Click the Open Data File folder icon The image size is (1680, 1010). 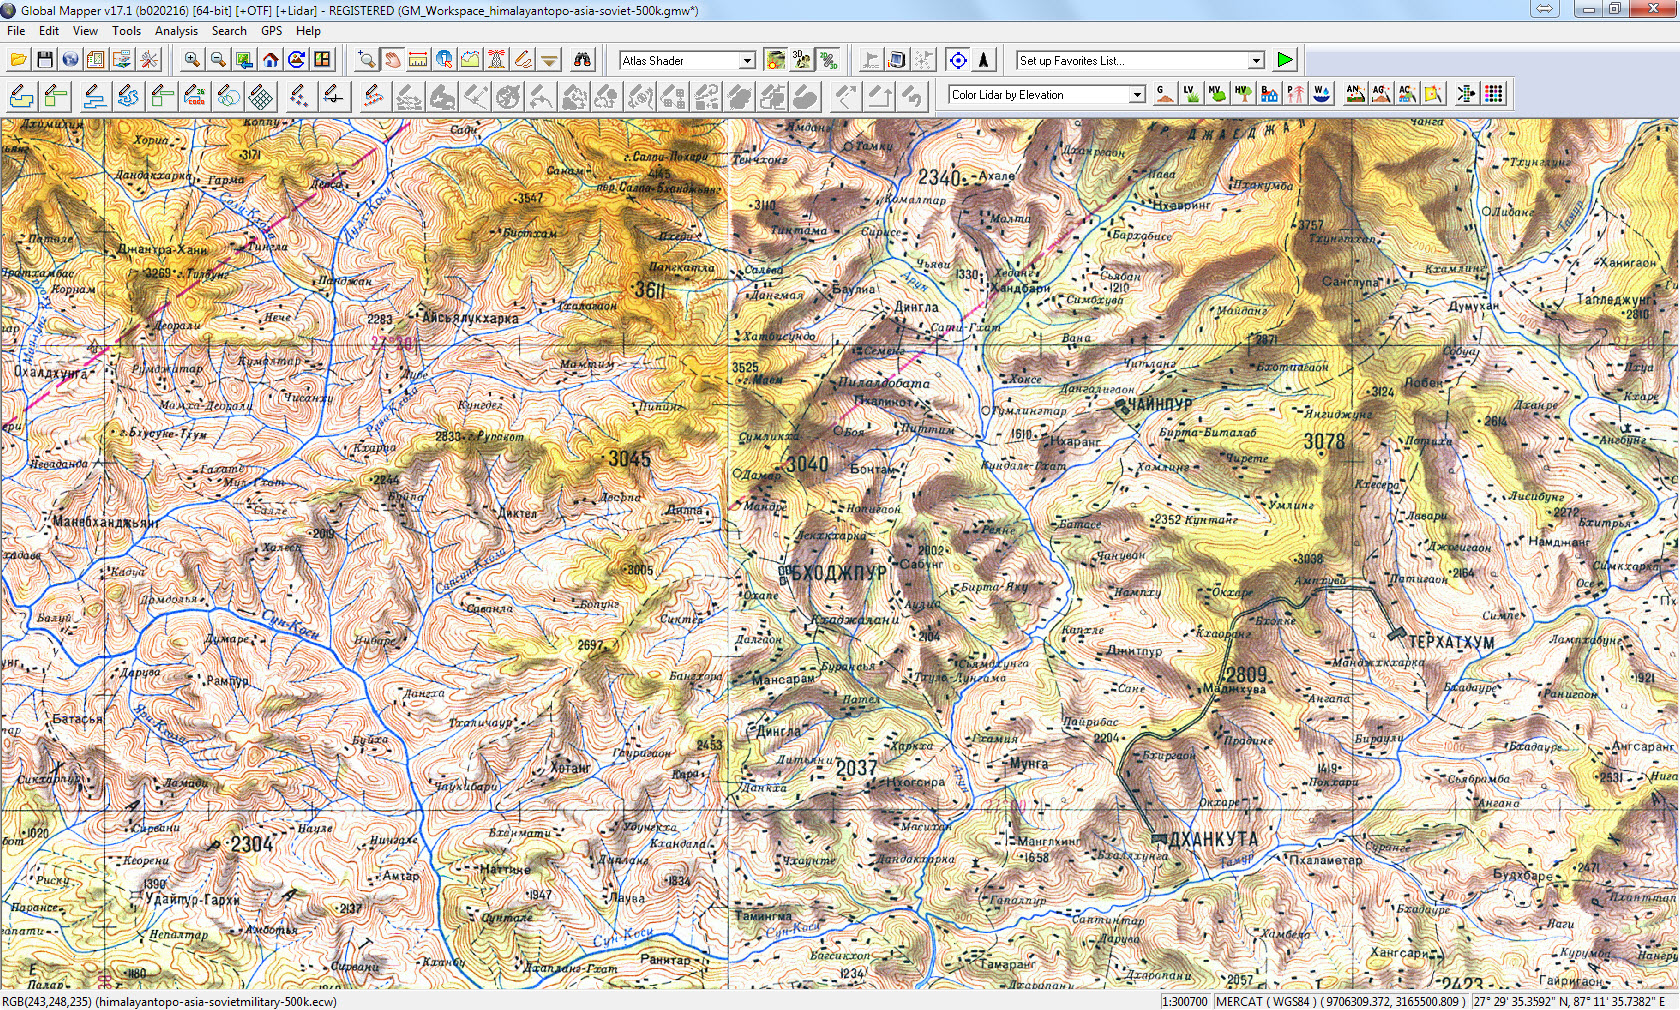(x=18, y=61)
